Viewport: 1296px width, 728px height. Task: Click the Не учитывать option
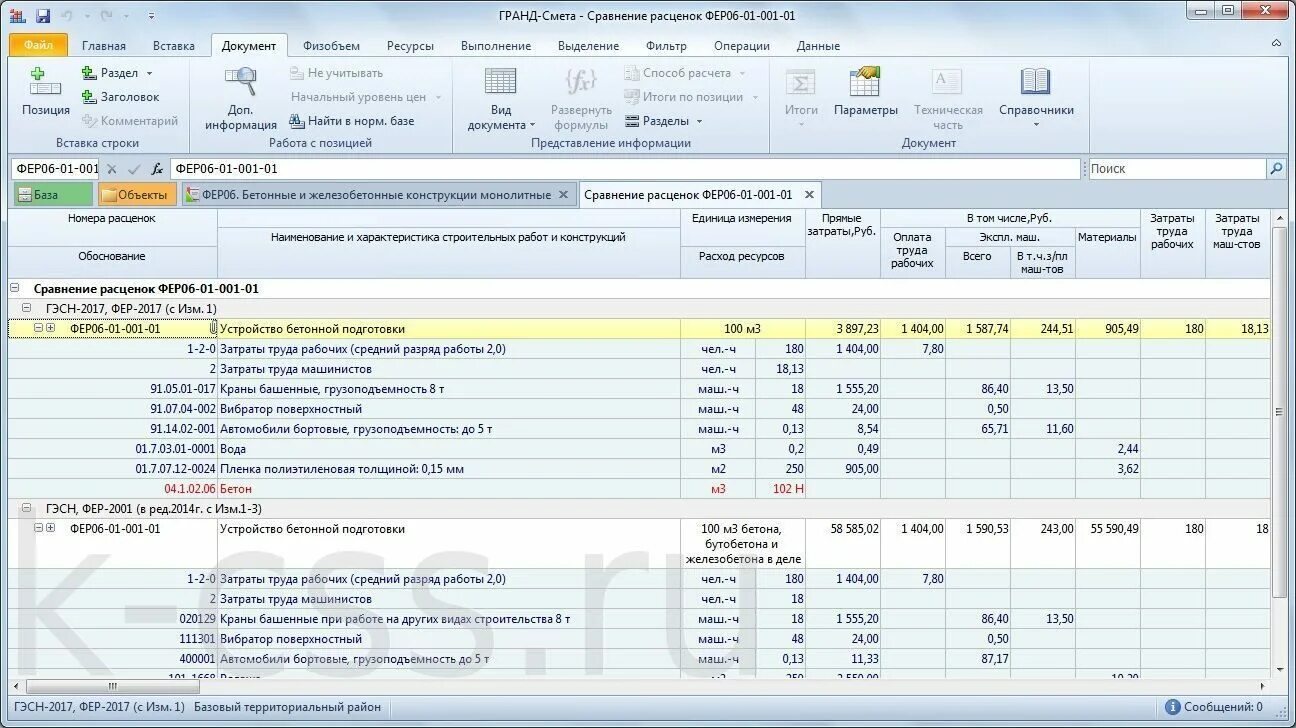[336, 73]
